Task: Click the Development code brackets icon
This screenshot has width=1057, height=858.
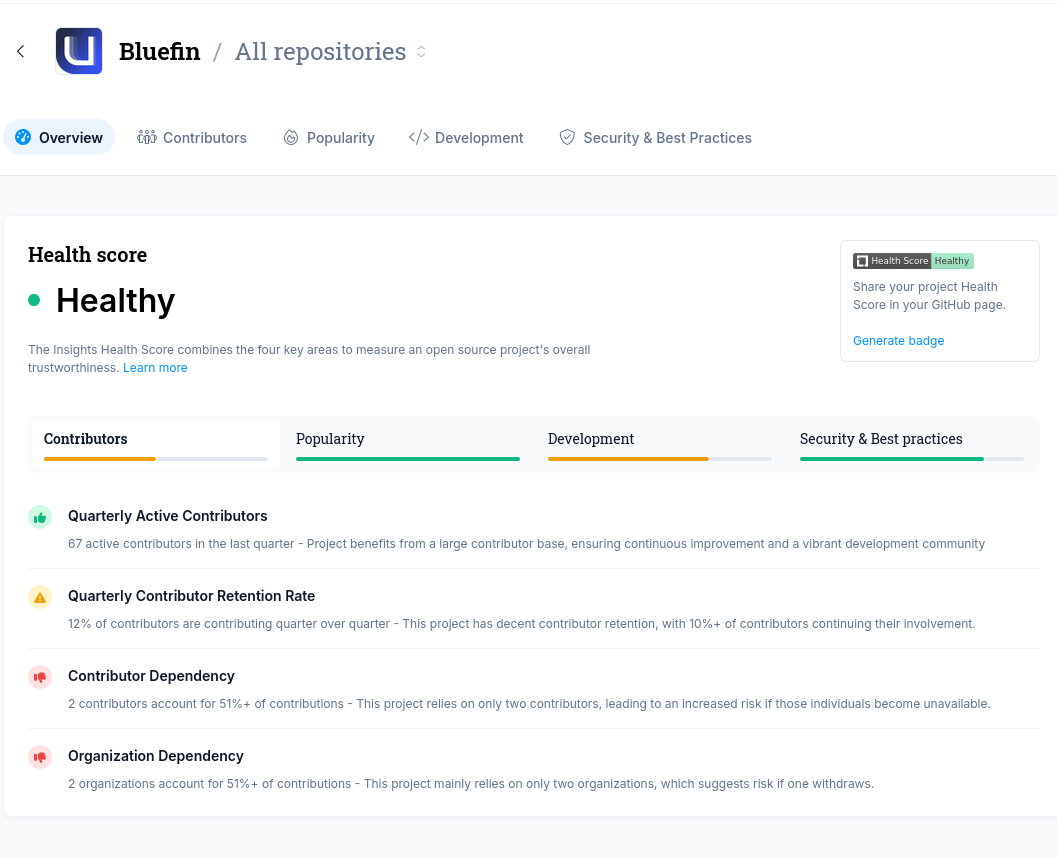Action: click(x=419, y=137)
